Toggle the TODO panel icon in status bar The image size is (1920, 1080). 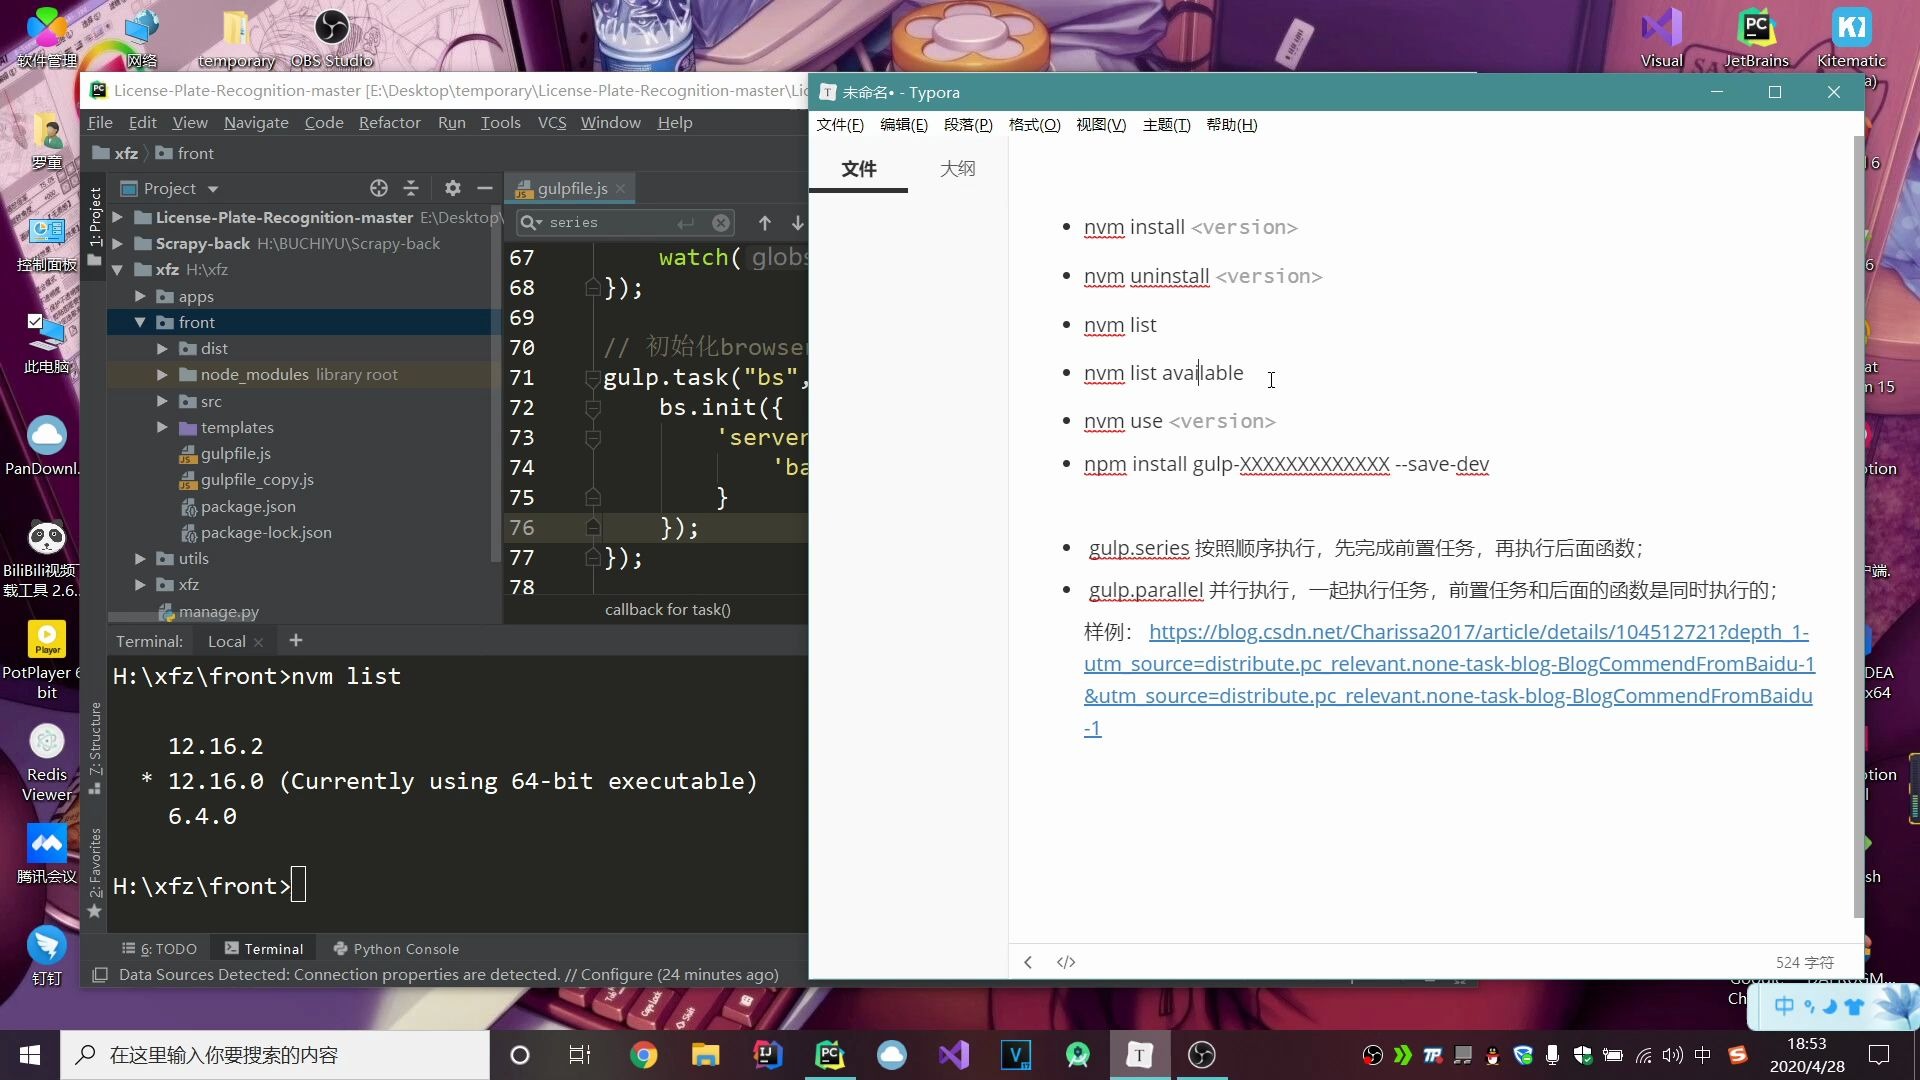(x=158, y=948)
